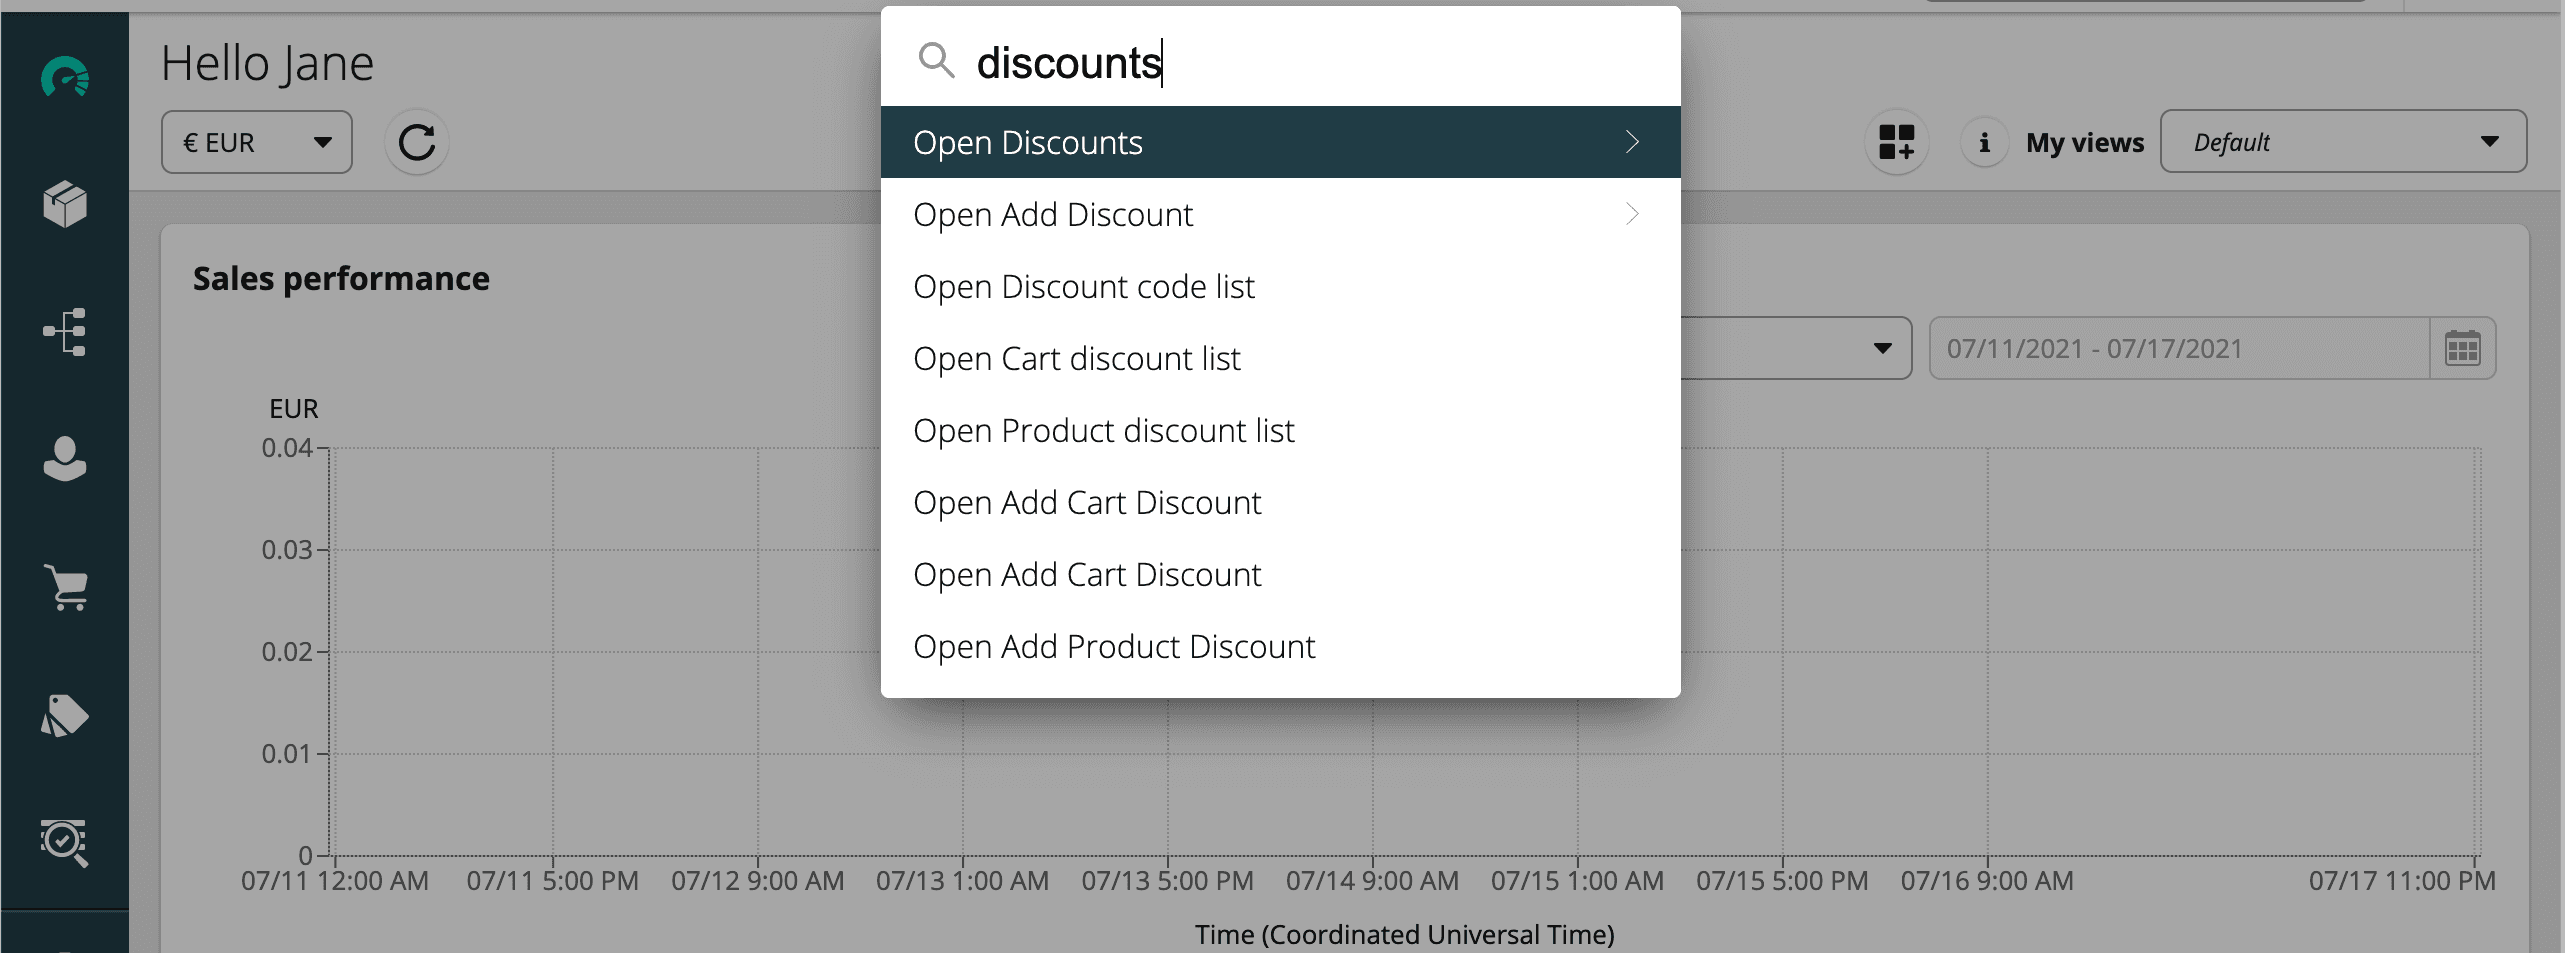
Task: Select Open Add Product Discount result
Action: pos(1114,647)
